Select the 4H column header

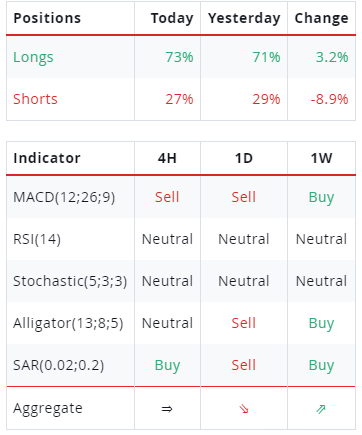(167, 158)
